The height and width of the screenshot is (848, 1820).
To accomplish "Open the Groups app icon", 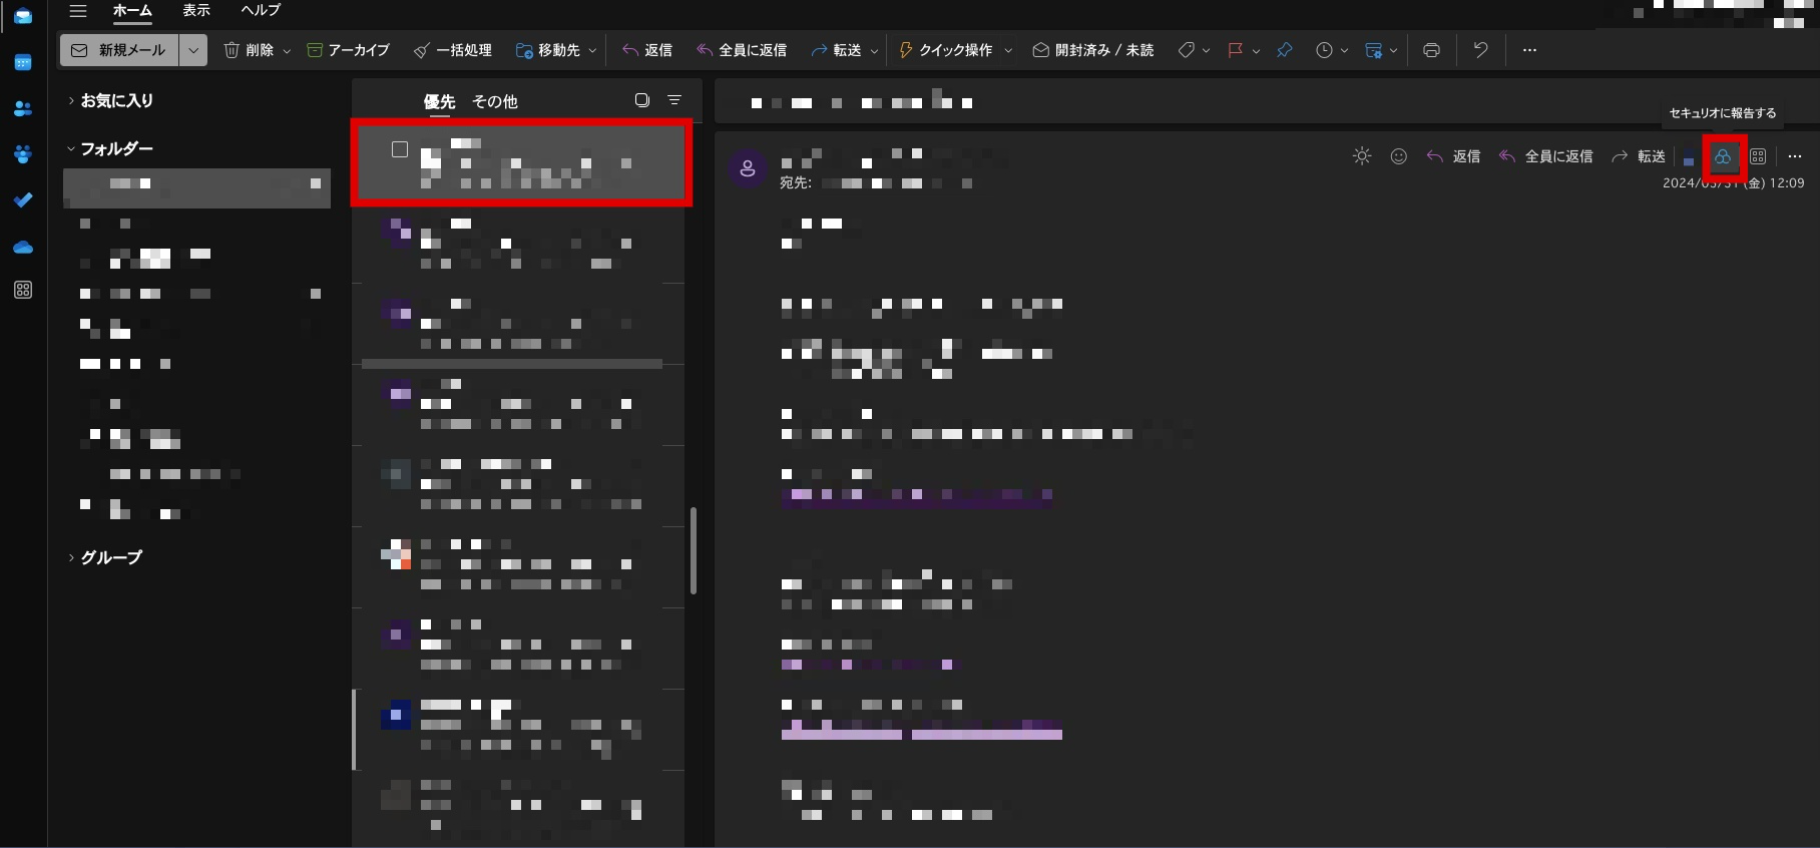I will (x=23, y=154).
